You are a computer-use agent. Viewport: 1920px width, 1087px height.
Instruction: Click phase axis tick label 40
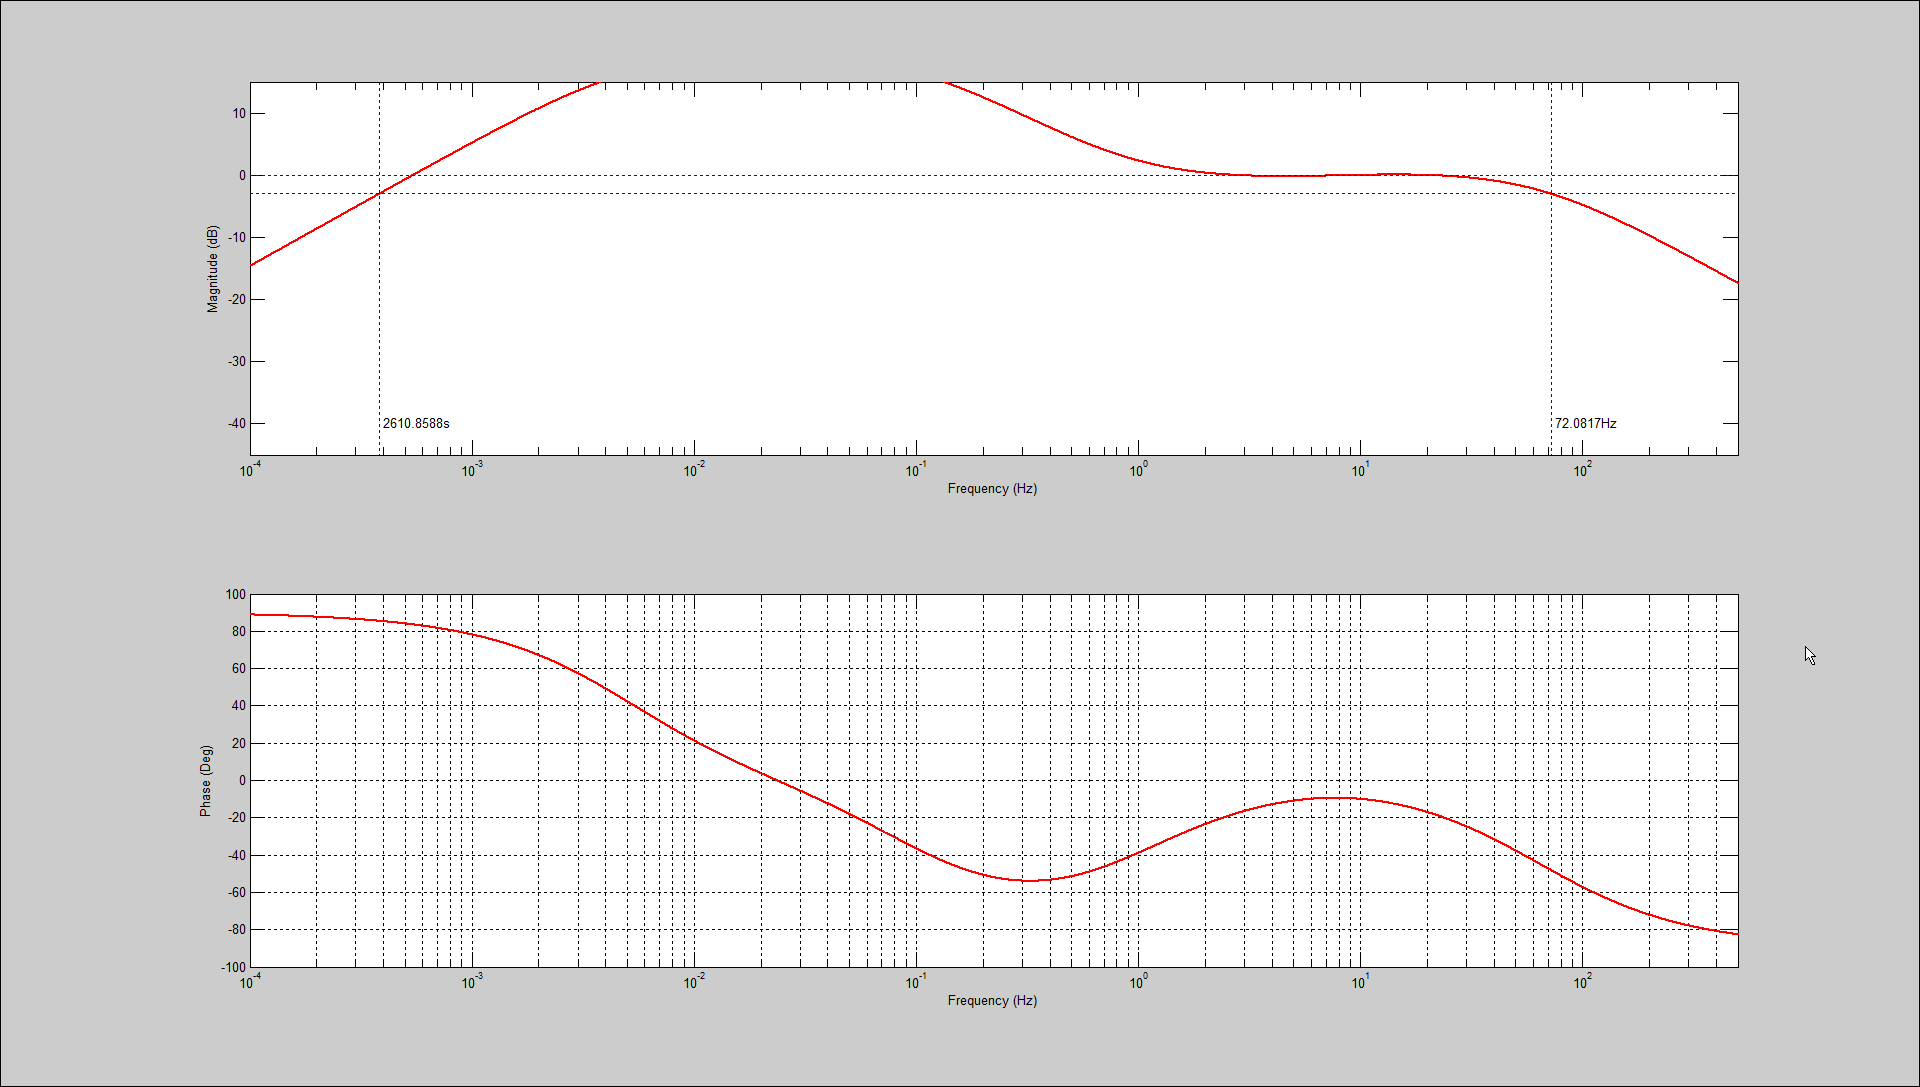point(239,706)
